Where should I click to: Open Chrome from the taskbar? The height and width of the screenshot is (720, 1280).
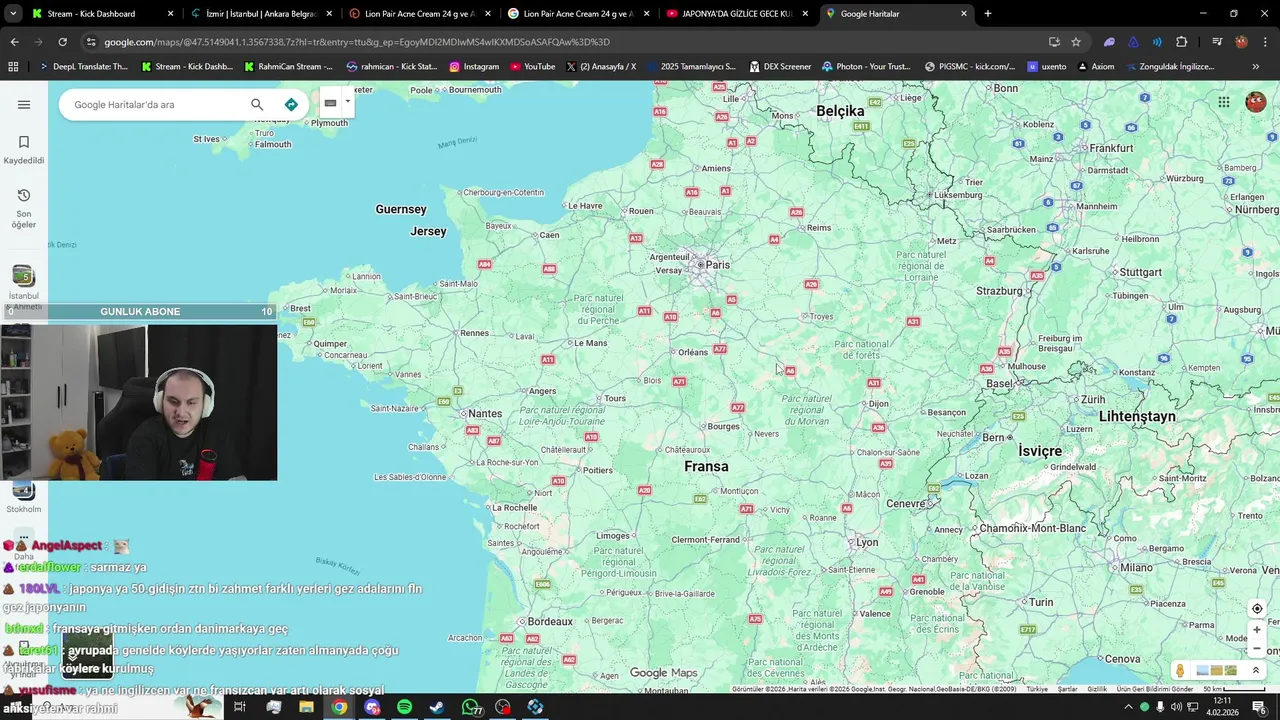click(x=340, y=707)
